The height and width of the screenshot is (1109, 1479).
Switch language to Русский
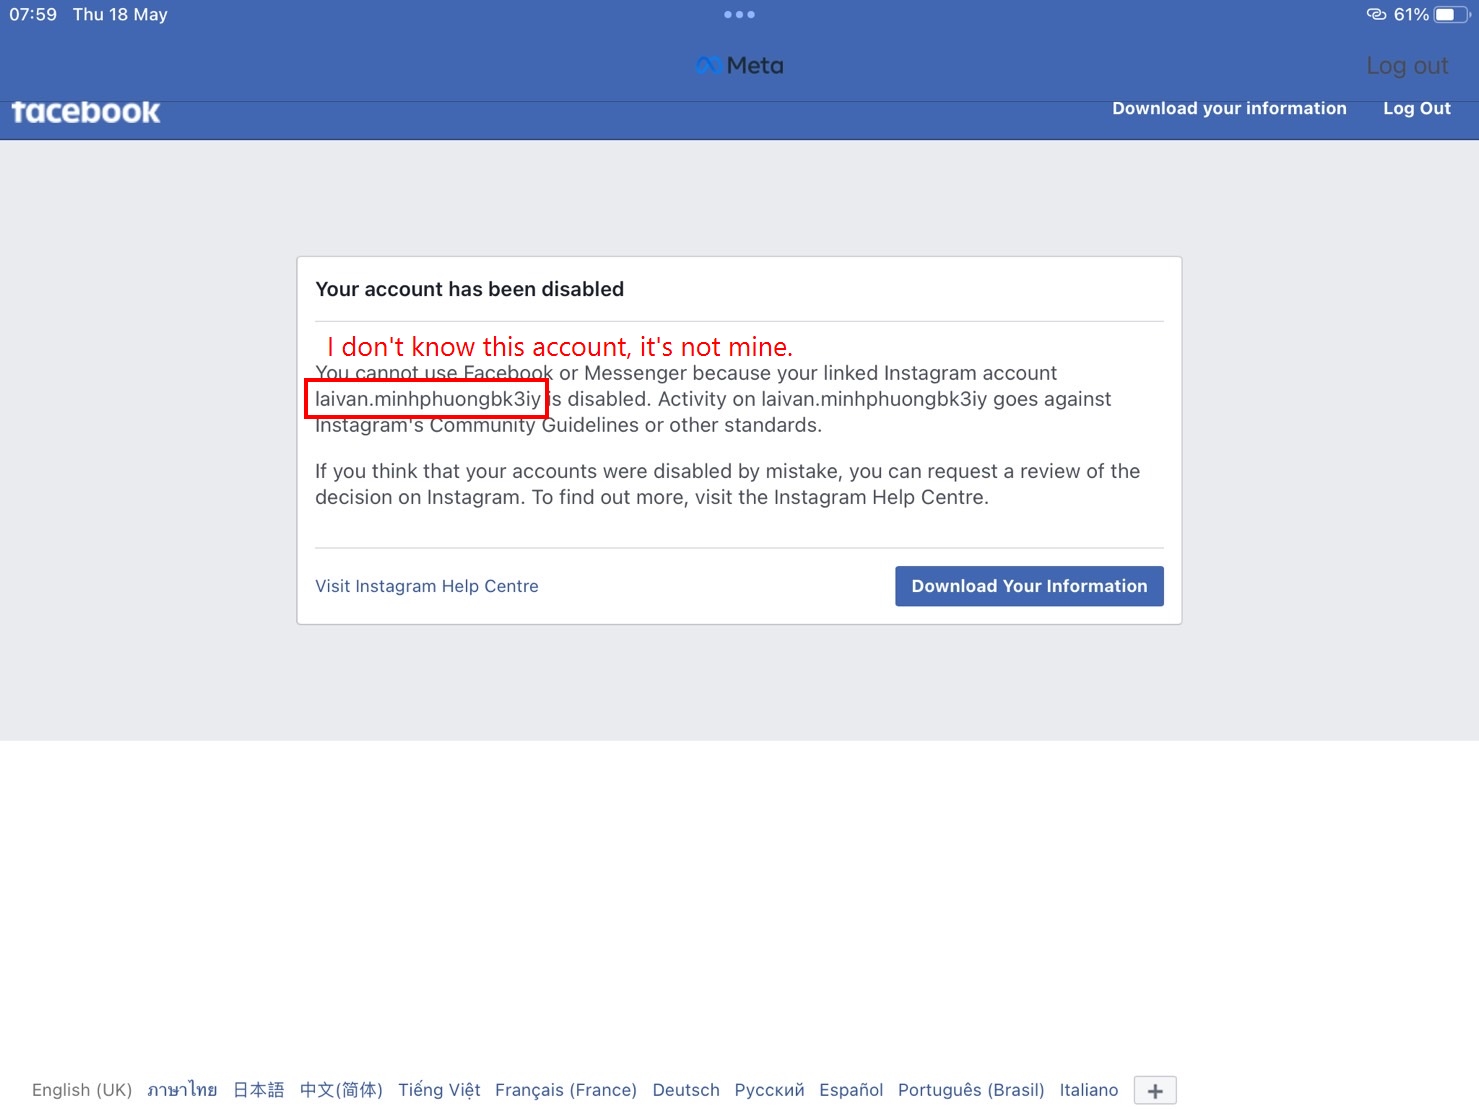[x=769, y=1090]
